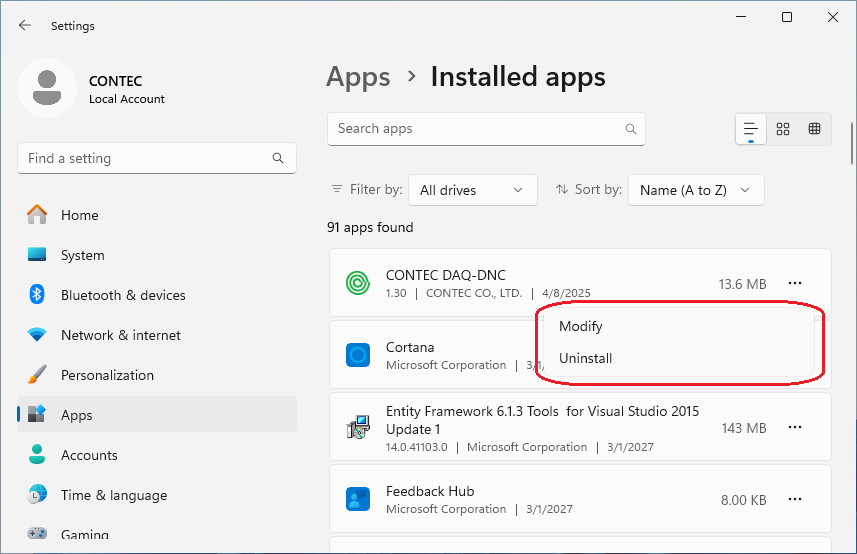The width and height of the screenshot is (857, 554).
Task: Open the Name (A to Z) sort dropdown
Action: tap(696, 190)
